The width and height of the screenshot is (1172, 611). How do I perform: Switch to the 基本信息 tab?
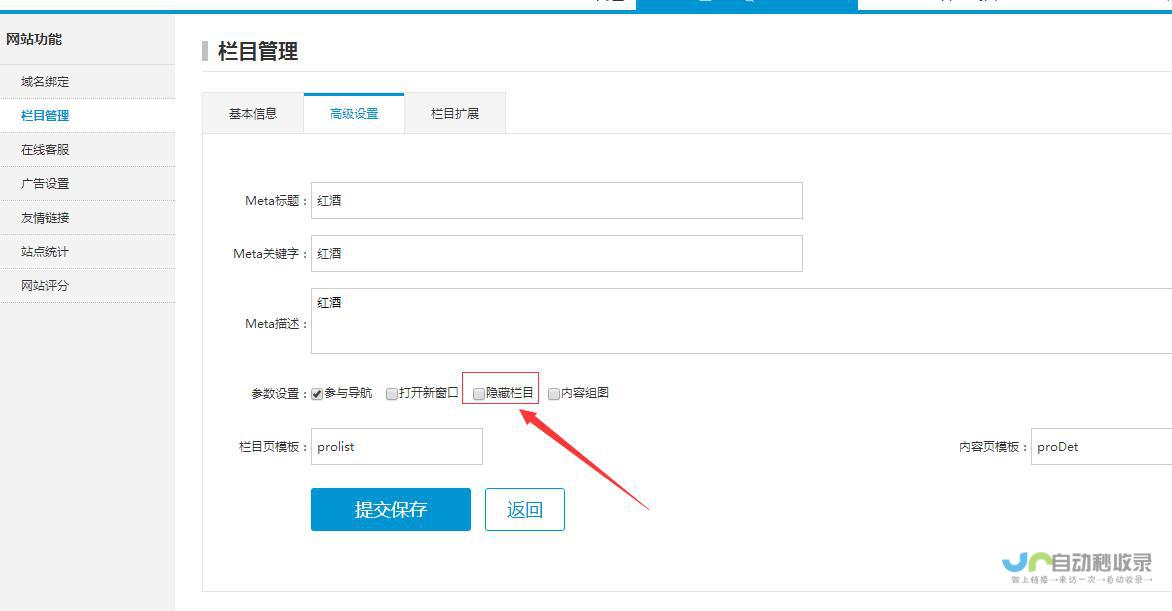(253, 114)
